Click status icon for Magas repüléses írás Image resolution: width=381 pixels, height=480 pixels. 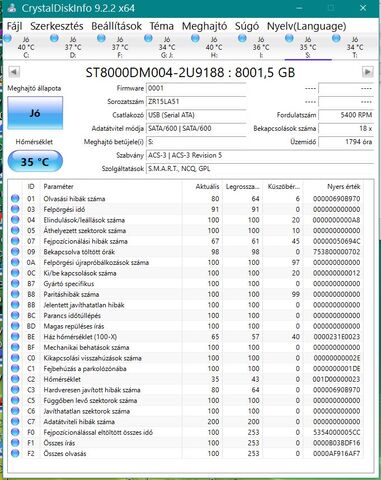15,326
